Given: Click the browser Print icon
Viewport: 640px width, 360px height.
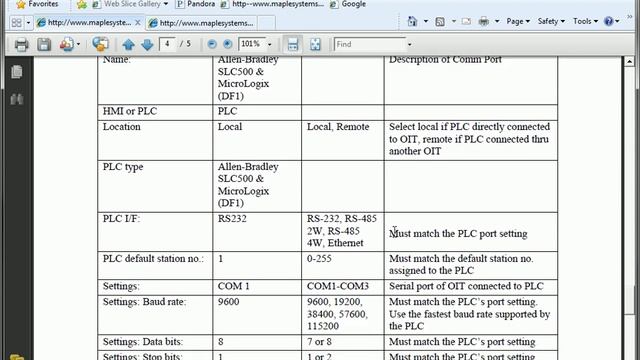Looking at the screenshot, I should coord(484,21).
